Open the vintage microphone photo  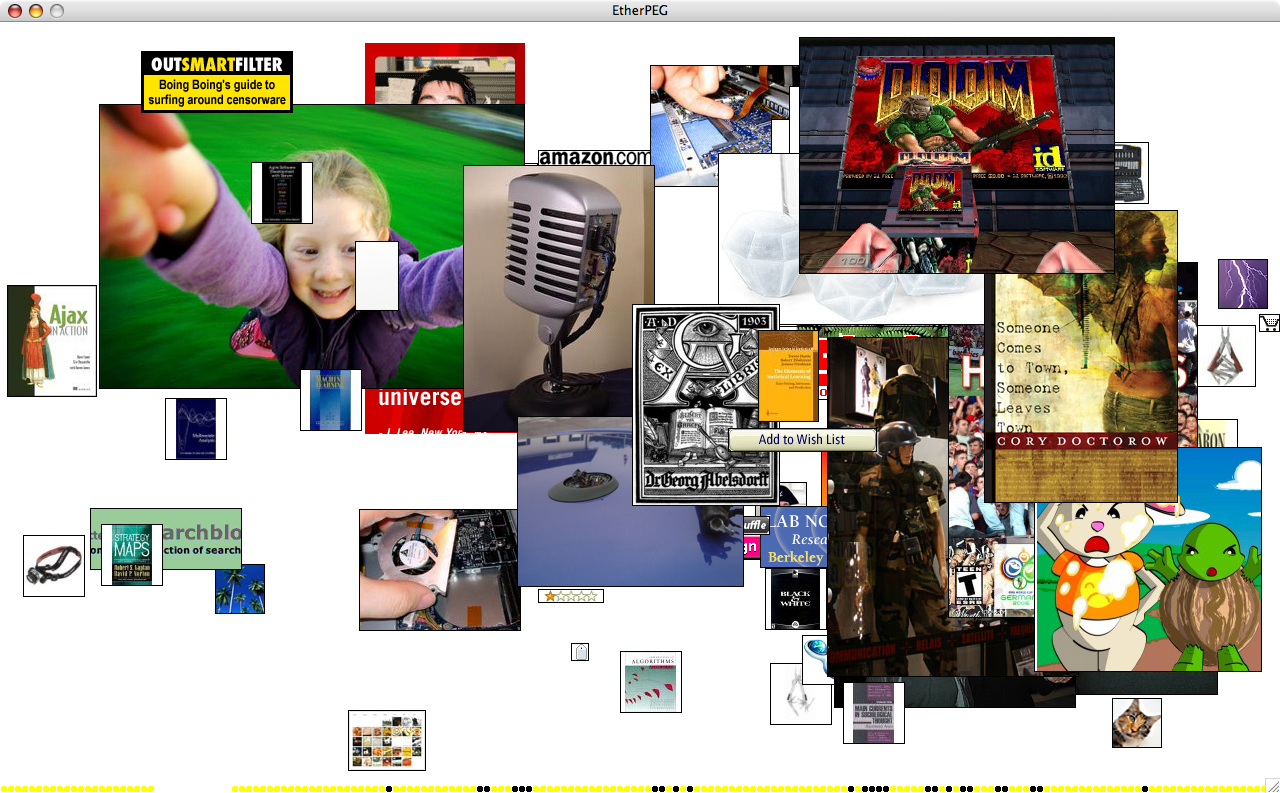559,290
